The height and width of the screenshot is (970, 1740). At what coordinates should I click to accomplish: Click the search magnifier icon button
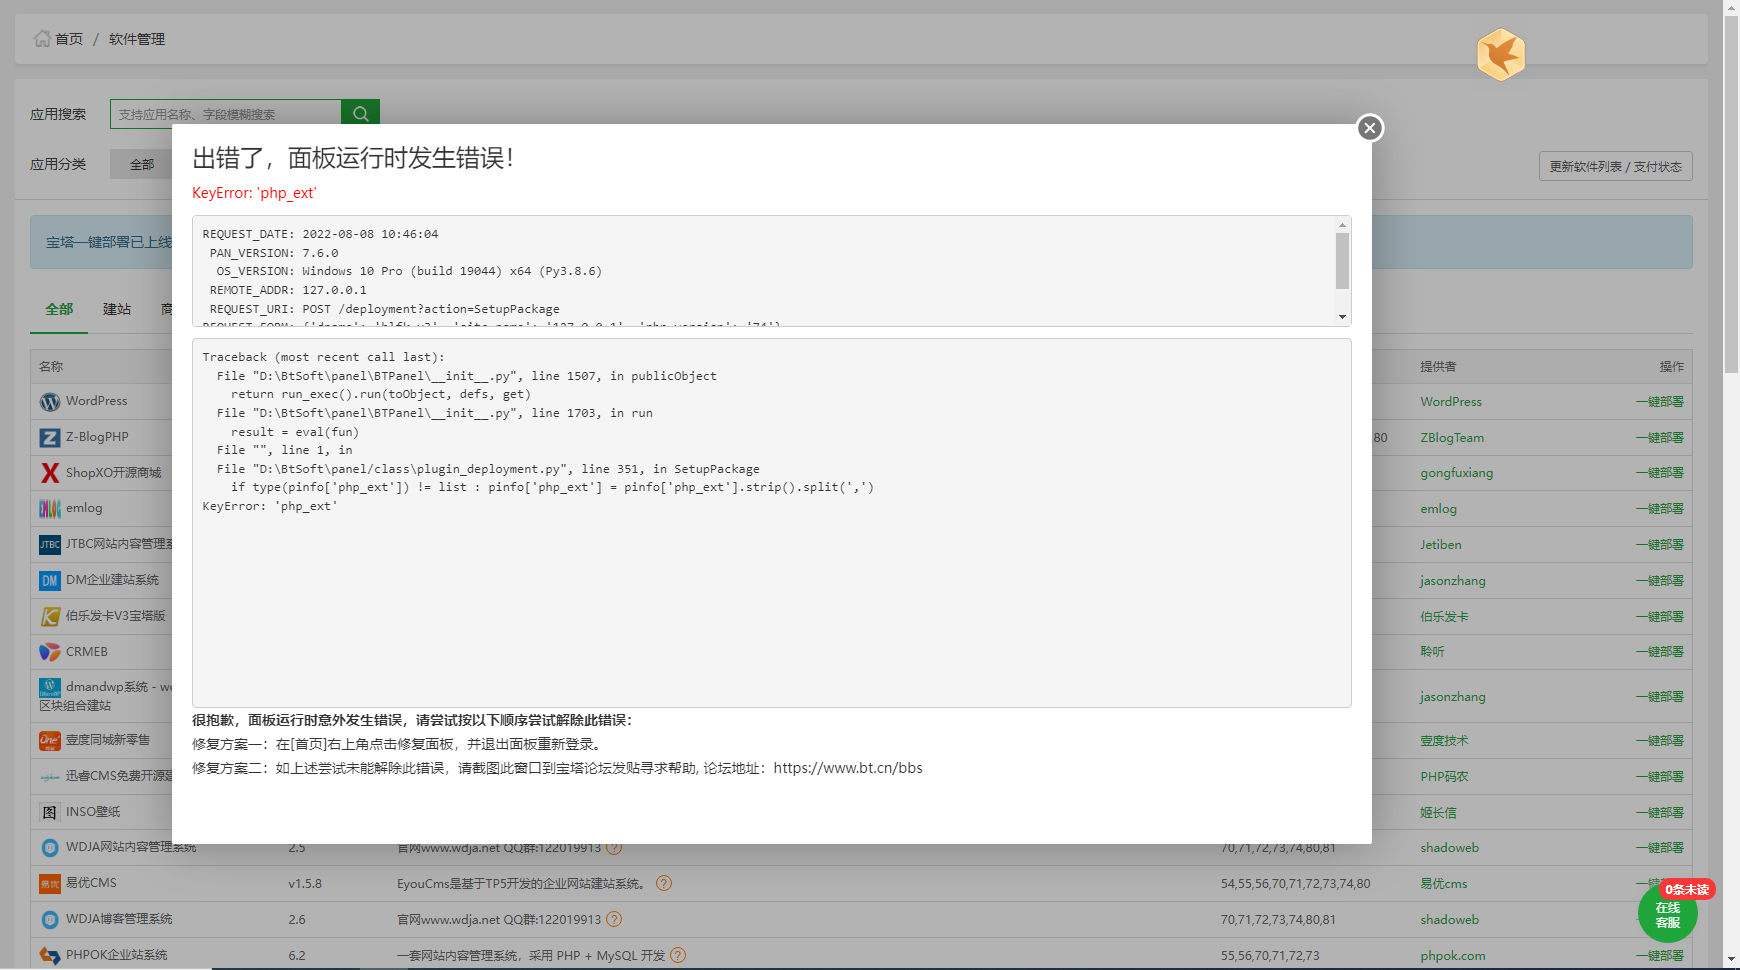point(360,114)
